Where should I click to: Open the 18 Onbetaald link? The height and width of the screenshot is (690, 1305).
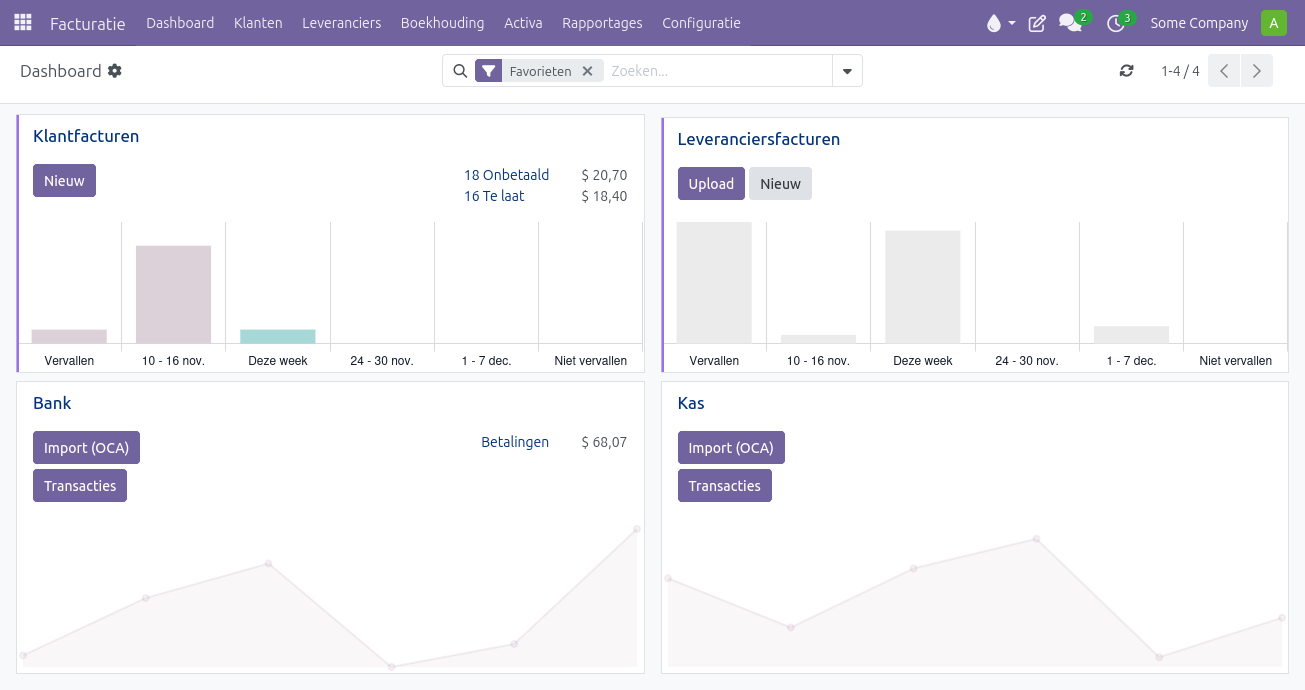tap(506, 175)
